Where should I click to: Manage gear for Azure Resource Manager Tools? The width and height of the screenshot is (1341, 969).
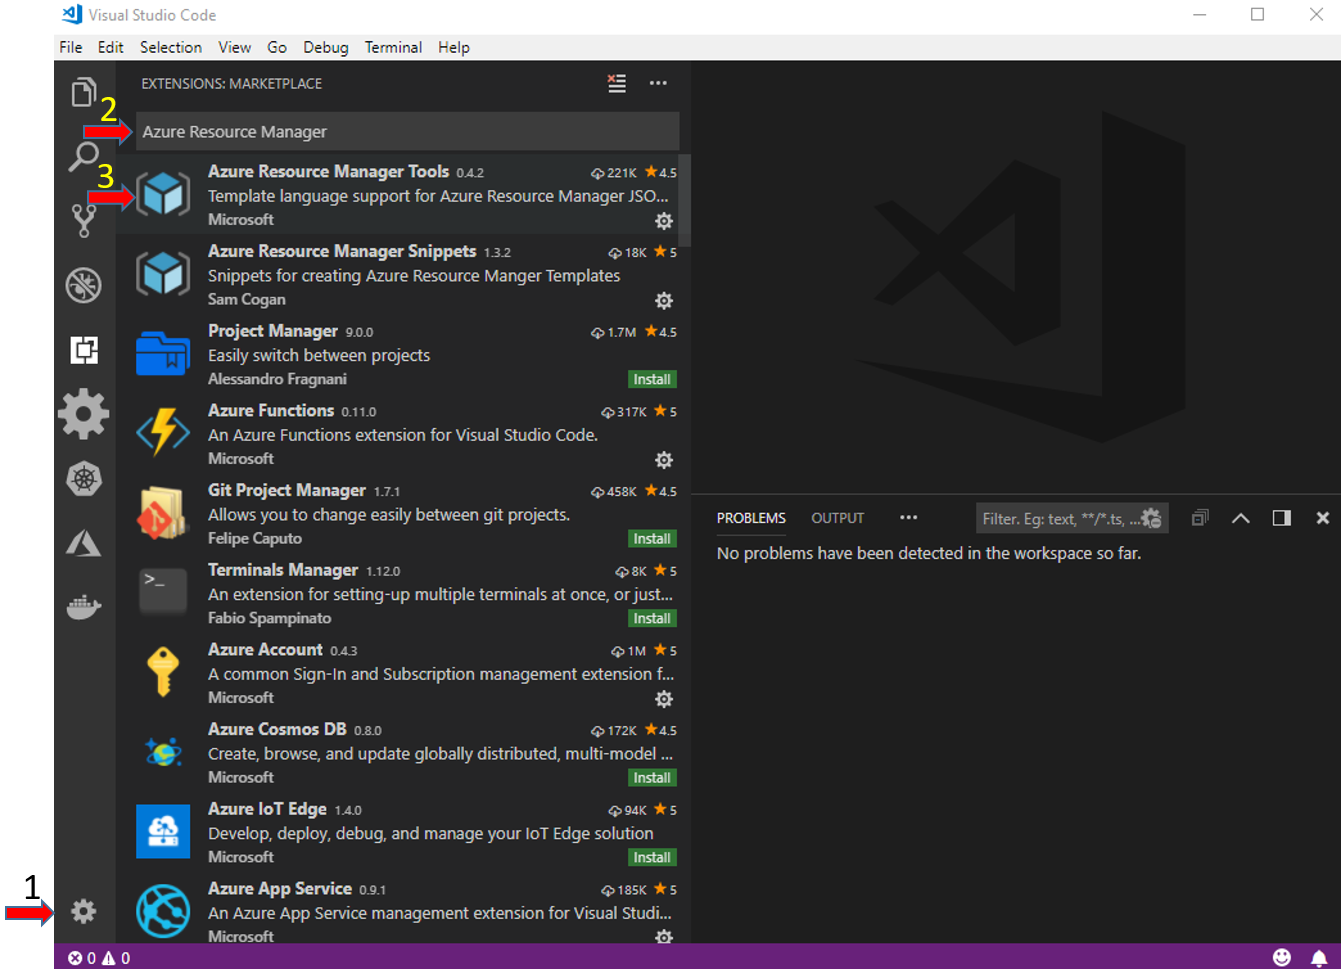tap(664, 221)
